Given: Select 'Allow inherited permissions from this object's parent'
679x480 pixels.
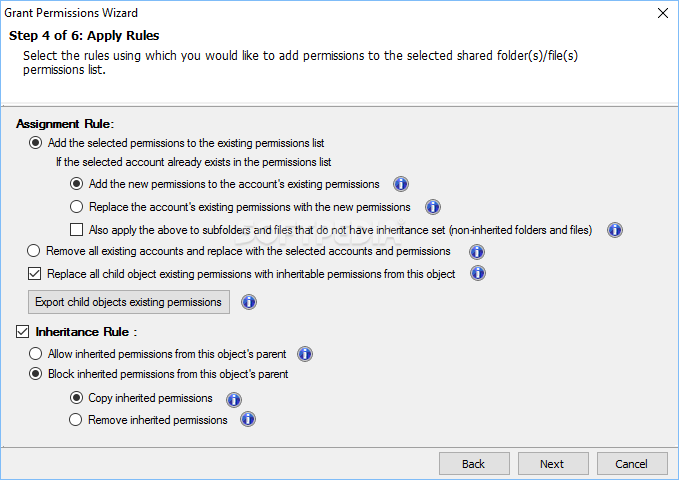Looking at the screenshot, I should pyautogui.click(x=36, y=354).
